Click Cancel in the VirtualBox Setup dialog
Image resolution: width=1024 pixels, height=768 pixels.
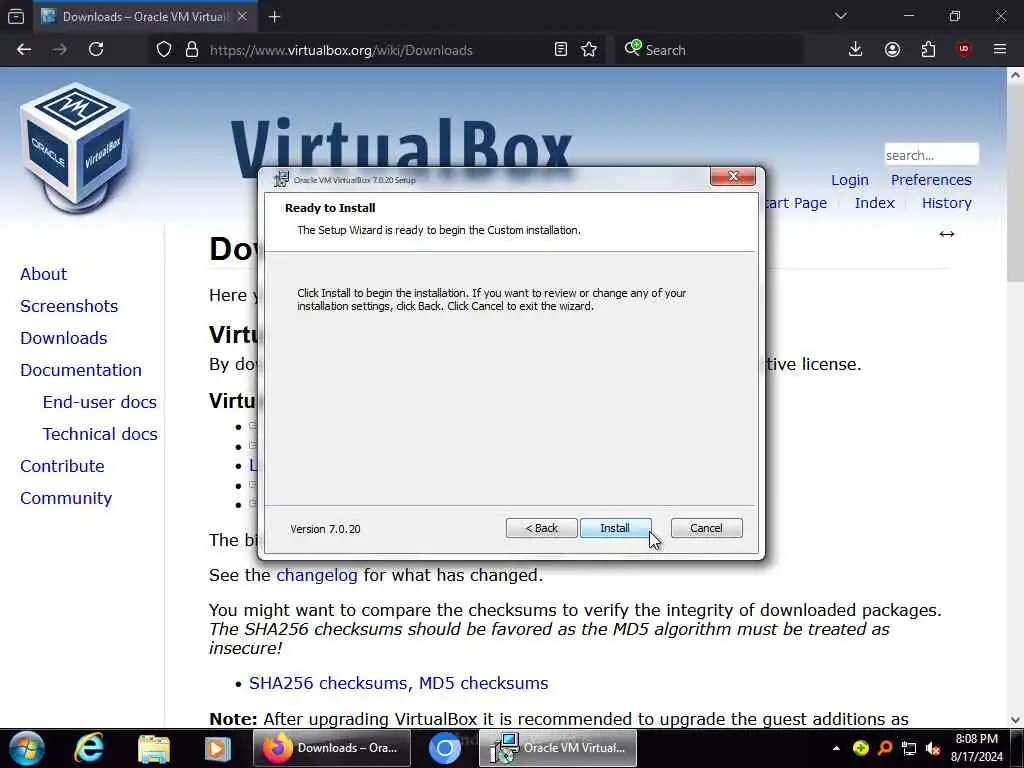tap(706, 528)
